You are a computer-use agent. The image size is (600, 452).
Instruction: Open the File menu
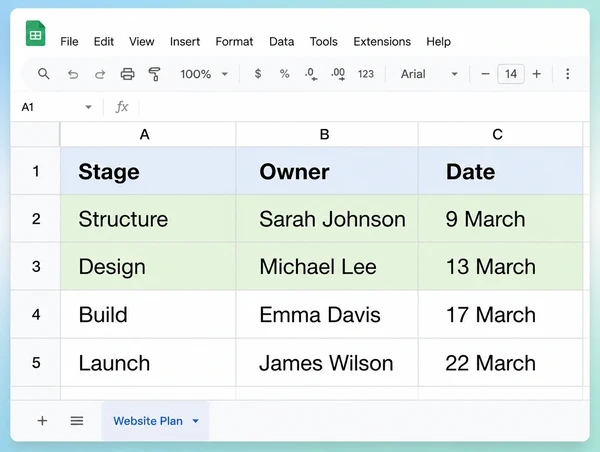point(69,41)
